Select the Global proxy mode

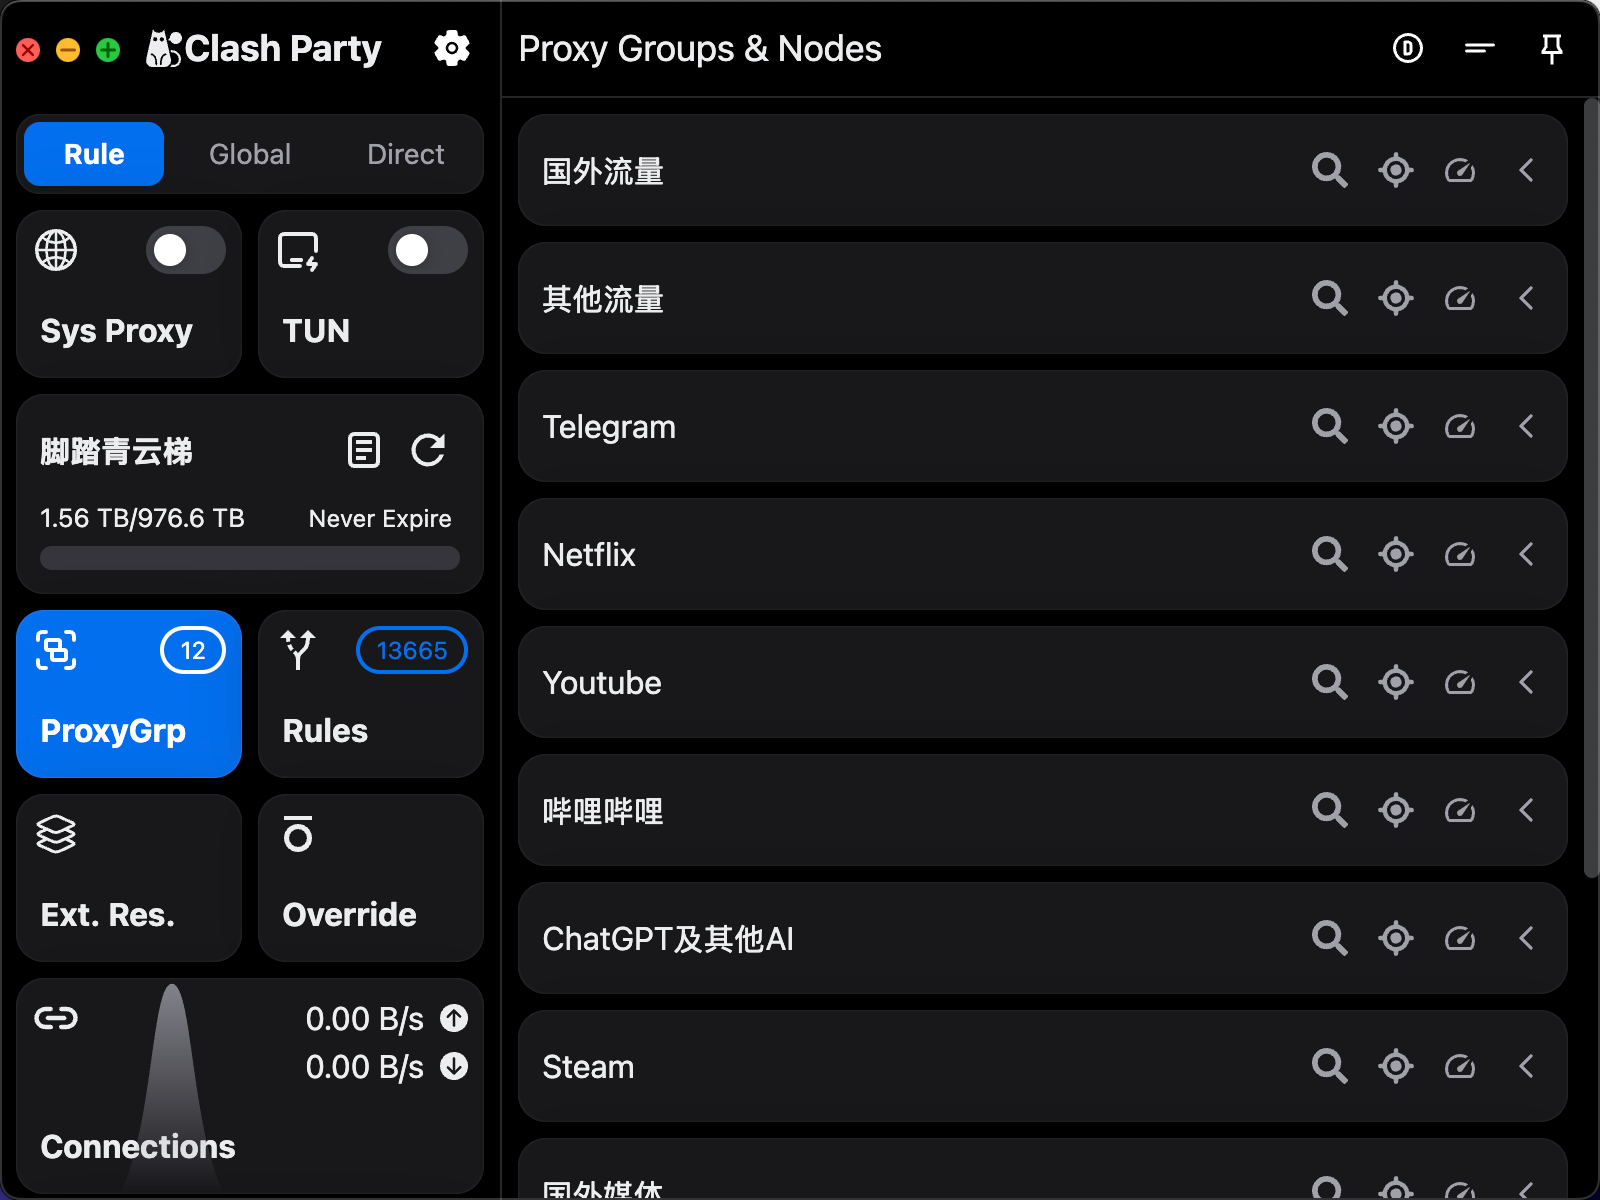click(x=250, y=154)
